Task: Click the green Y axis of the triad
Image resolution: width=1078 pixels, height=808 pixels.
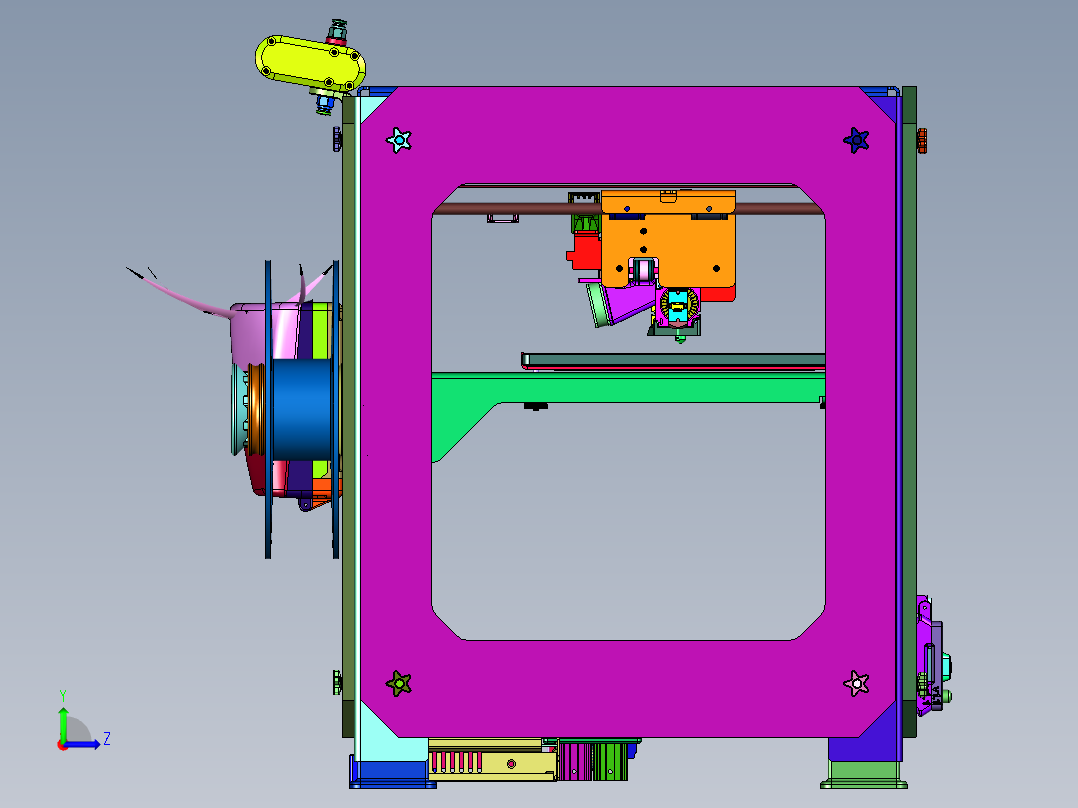Action: coord(63,724)
